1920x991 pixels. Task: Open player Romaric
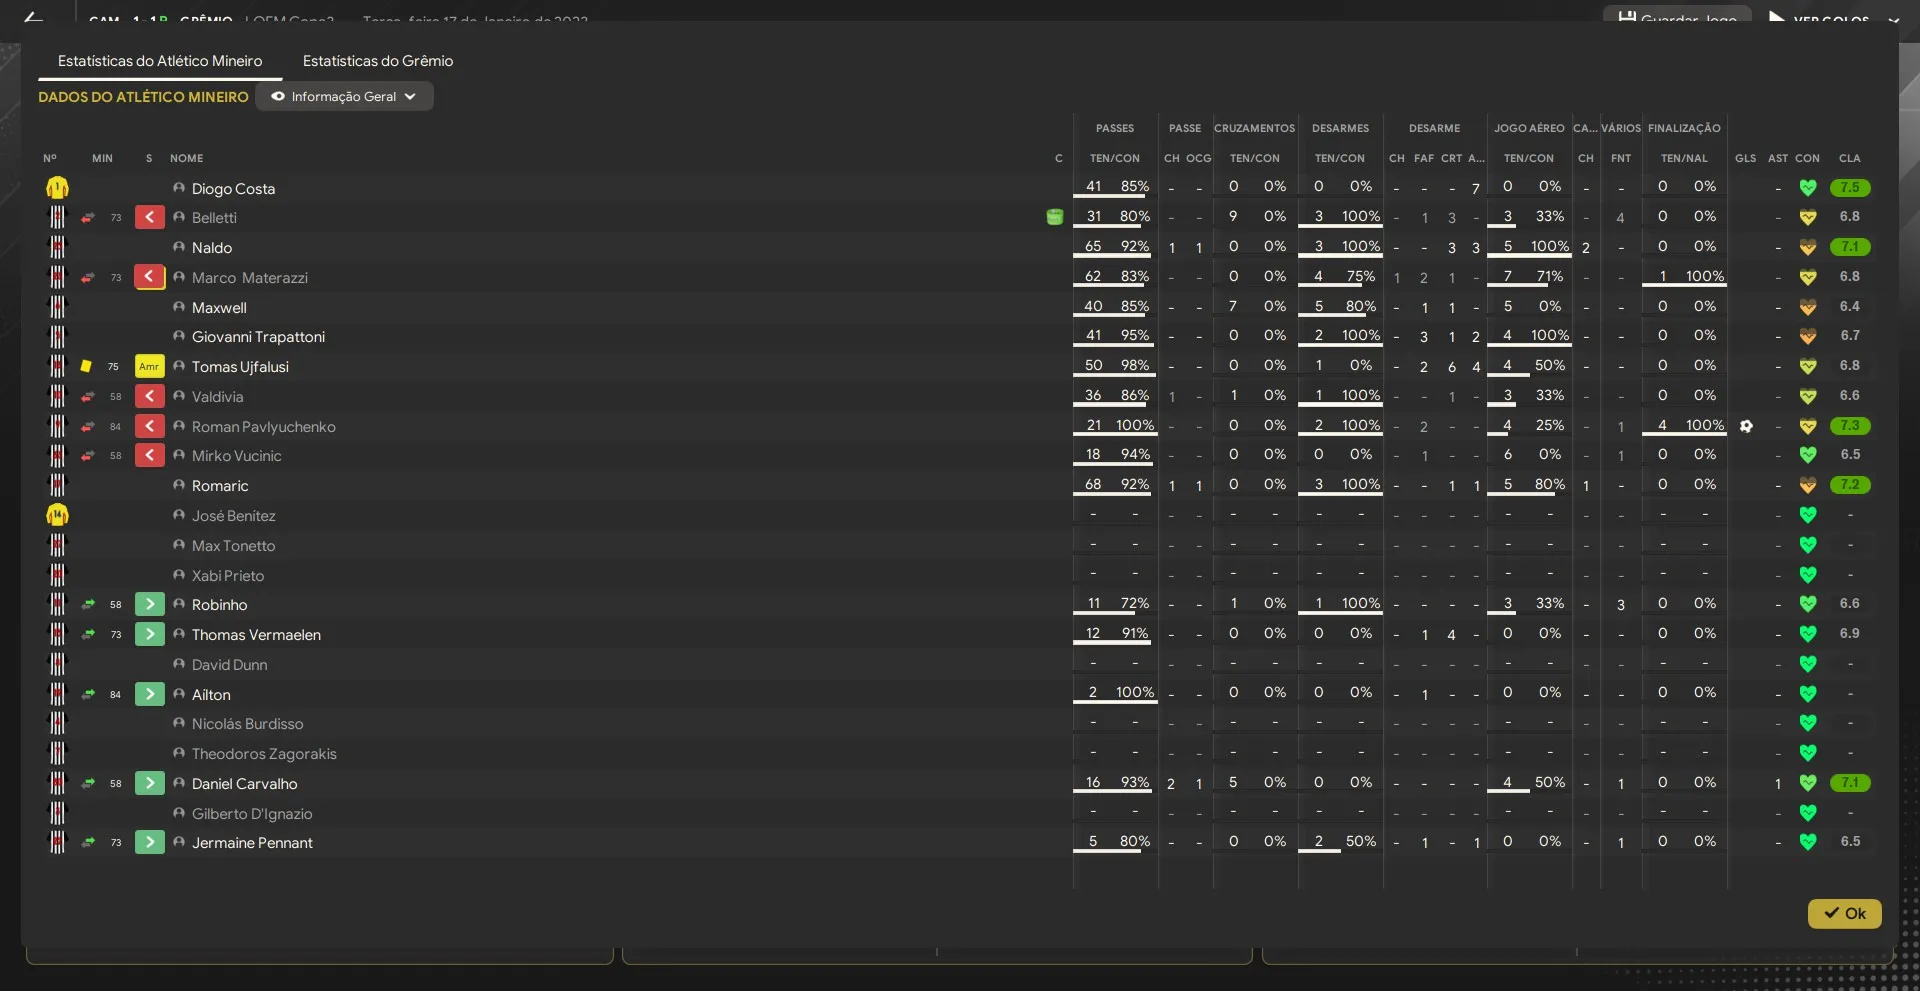pyautogui.click(x=220, y=486)
